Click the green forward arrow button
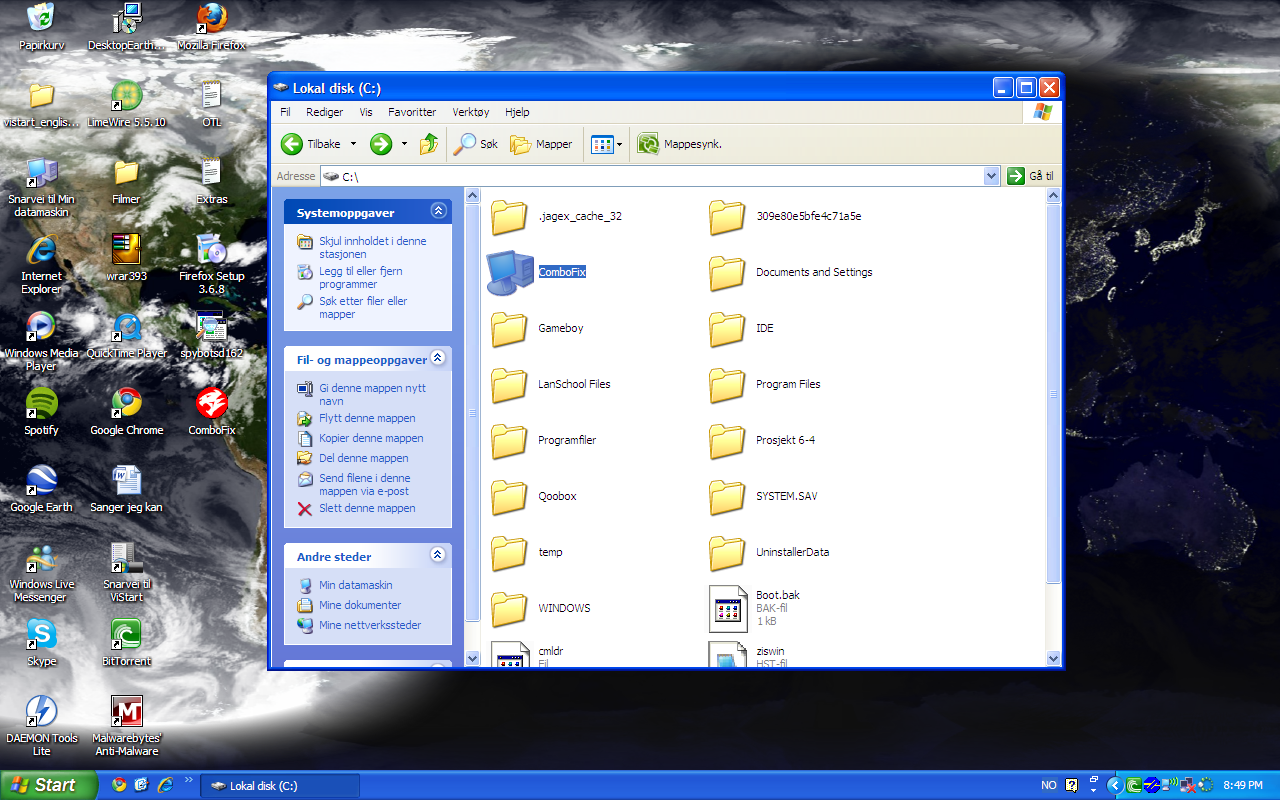 click(381, 144)
